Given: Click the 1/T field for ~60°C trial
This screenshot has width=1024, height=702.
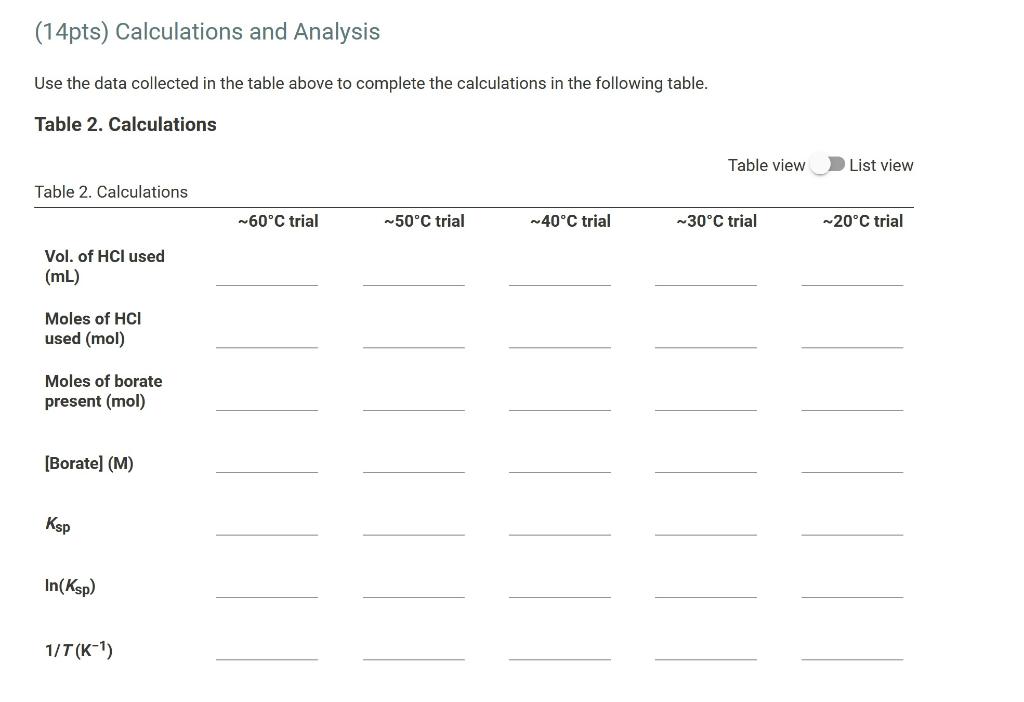Looking at the screenshot, I should [x=267, y=660].
